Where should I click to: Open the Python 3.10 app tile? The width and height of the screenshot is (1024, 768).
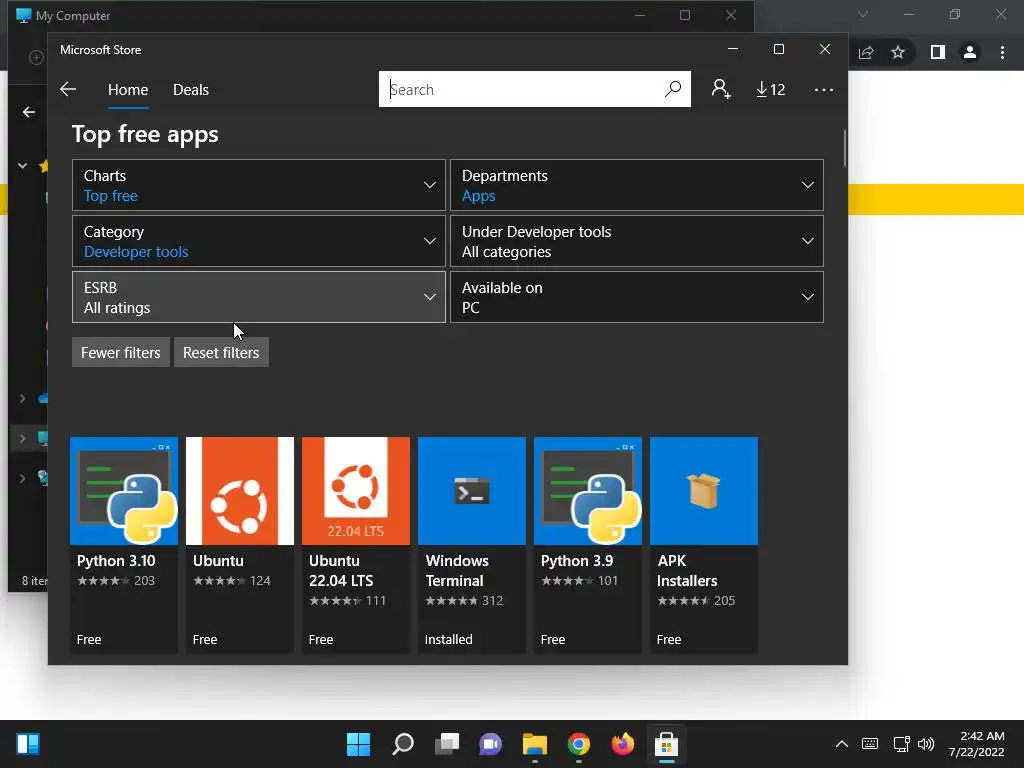click(124, 545)
